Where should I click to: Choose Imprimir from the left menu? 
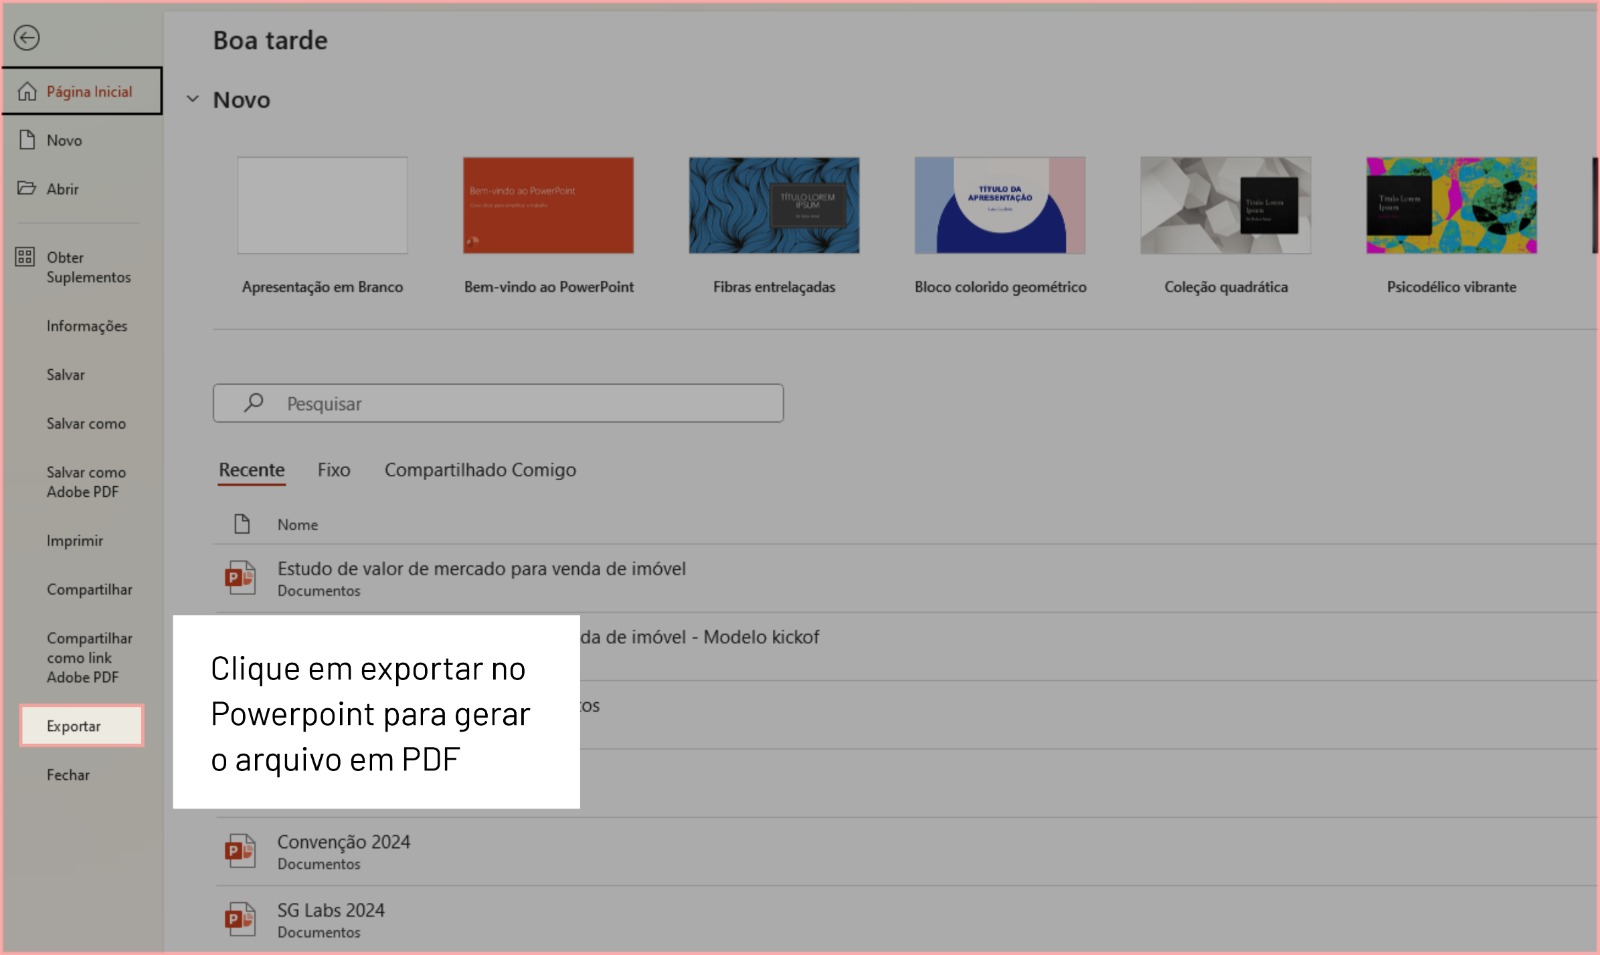75,541
